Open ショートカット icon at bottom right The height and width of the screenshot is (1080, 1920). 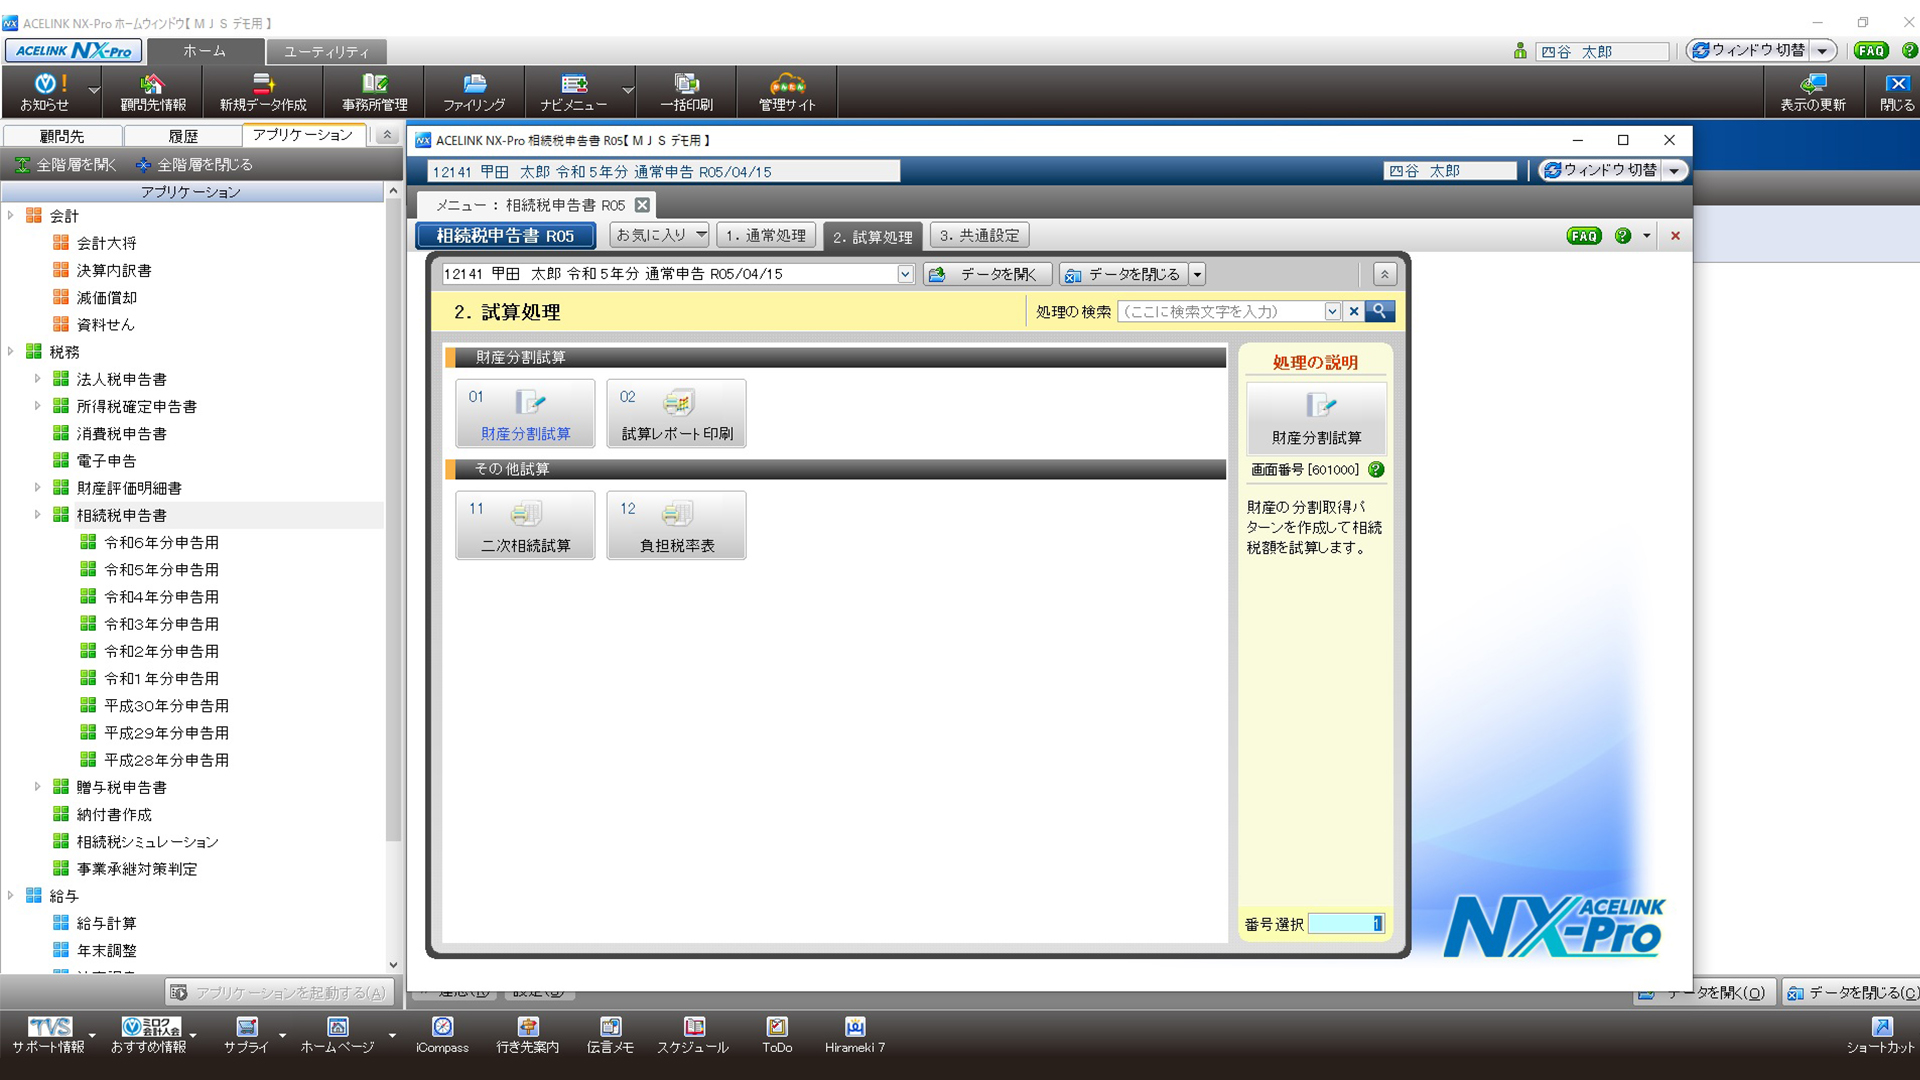coord(1881,1035)
